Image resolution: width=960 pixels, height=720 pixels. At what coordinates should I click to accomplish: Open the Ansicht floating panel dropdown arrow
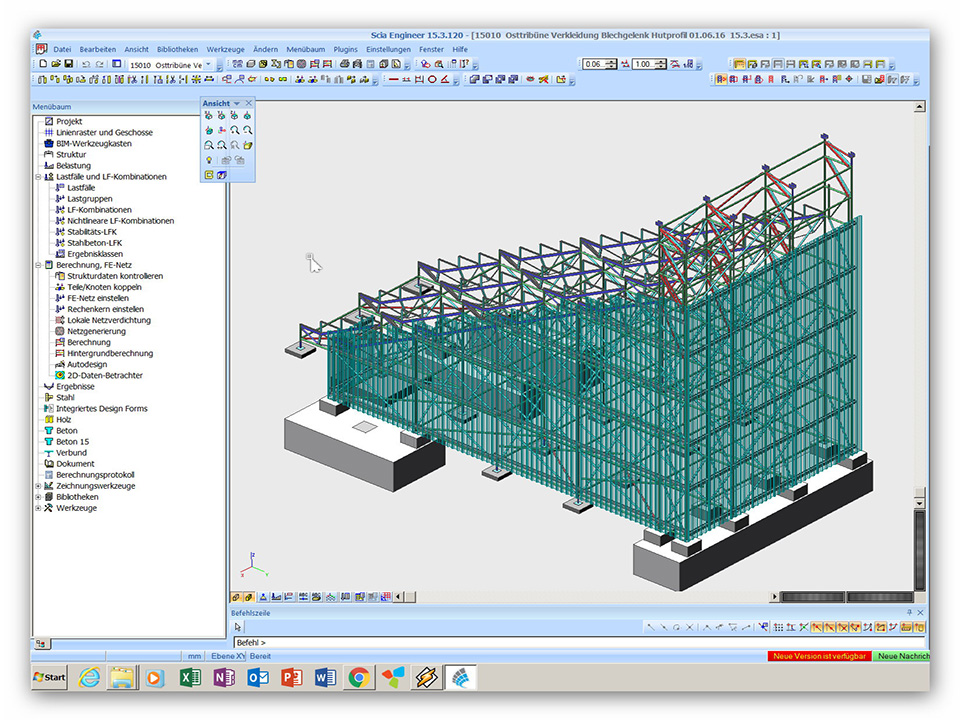coord(237,103)
